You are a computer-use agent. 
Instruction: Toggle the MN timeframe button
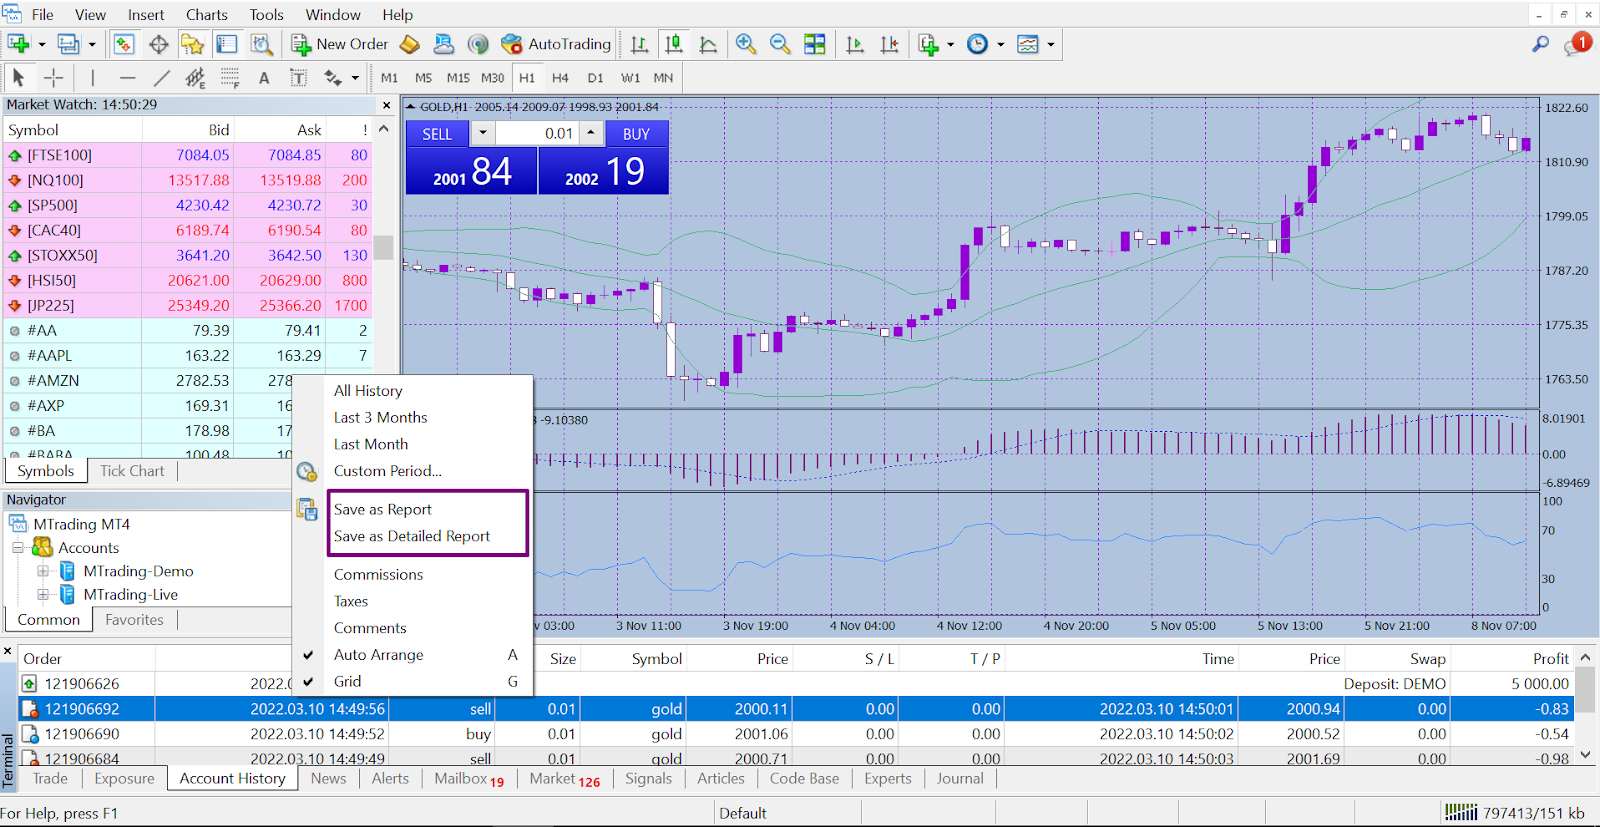(x=663, y=77)
